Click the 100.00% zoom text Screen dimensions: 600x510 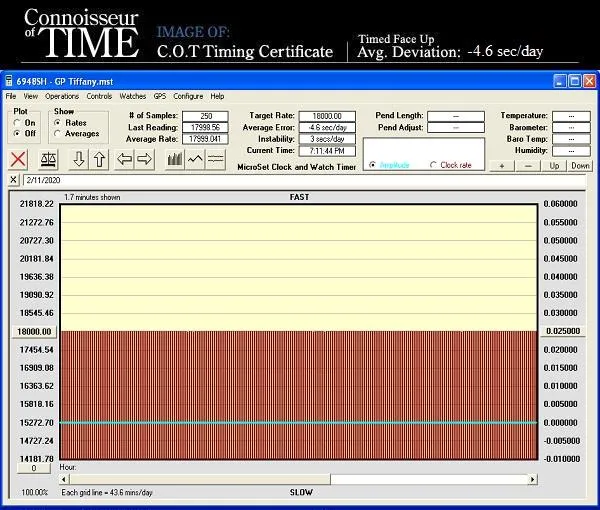(x=35, y=492)
